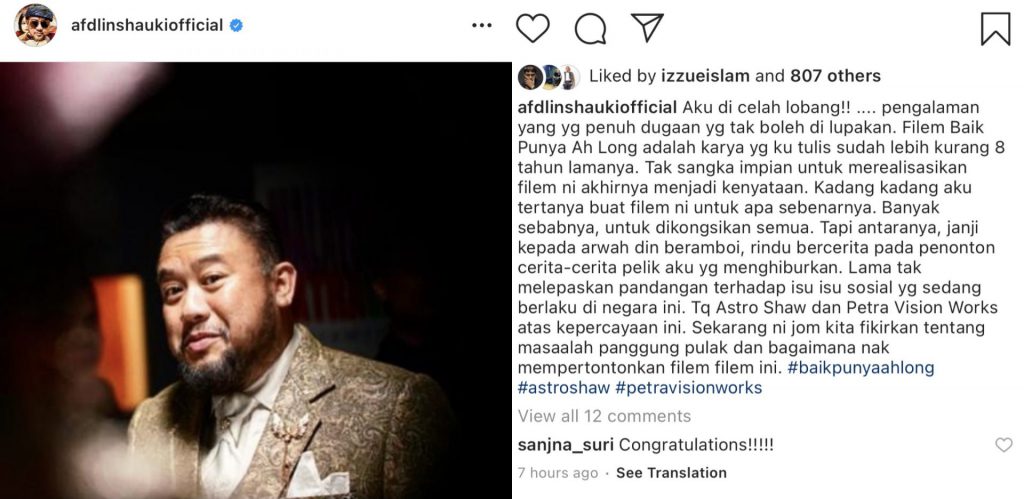1024x499 pixels.
Task: Share post via paper plane icon
Action: [647, 27]
